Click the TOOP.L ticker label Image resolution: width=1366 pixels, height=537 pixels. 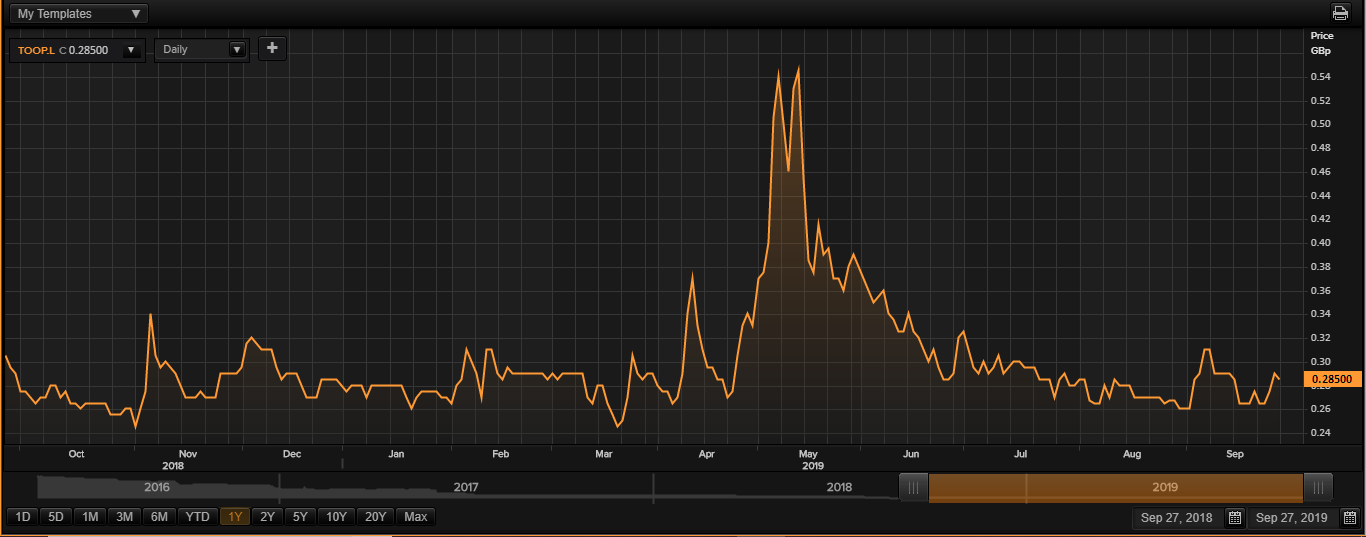coord(35,50)
